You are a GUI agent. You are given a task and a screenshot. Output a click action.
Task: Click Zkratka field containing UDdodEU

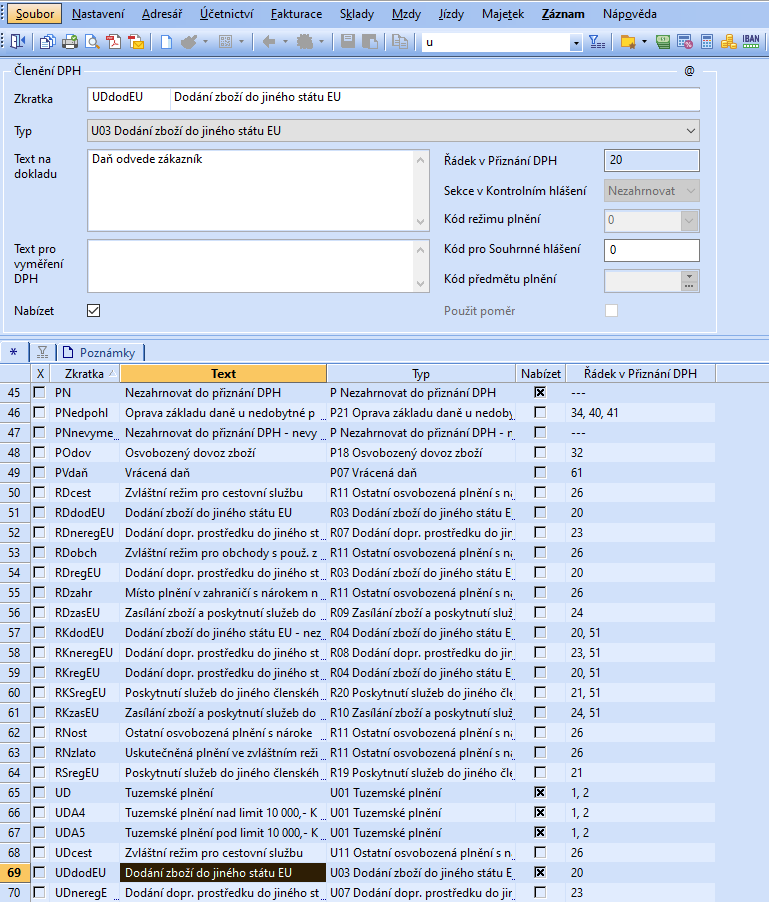129,98
